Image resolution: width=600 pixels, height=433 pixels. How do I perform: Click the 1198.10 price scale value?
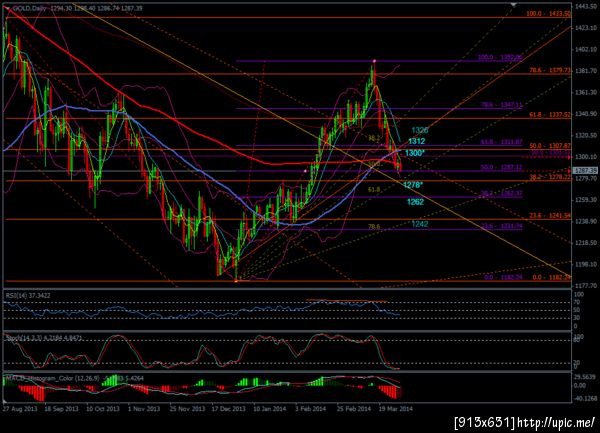coord(586,264)
